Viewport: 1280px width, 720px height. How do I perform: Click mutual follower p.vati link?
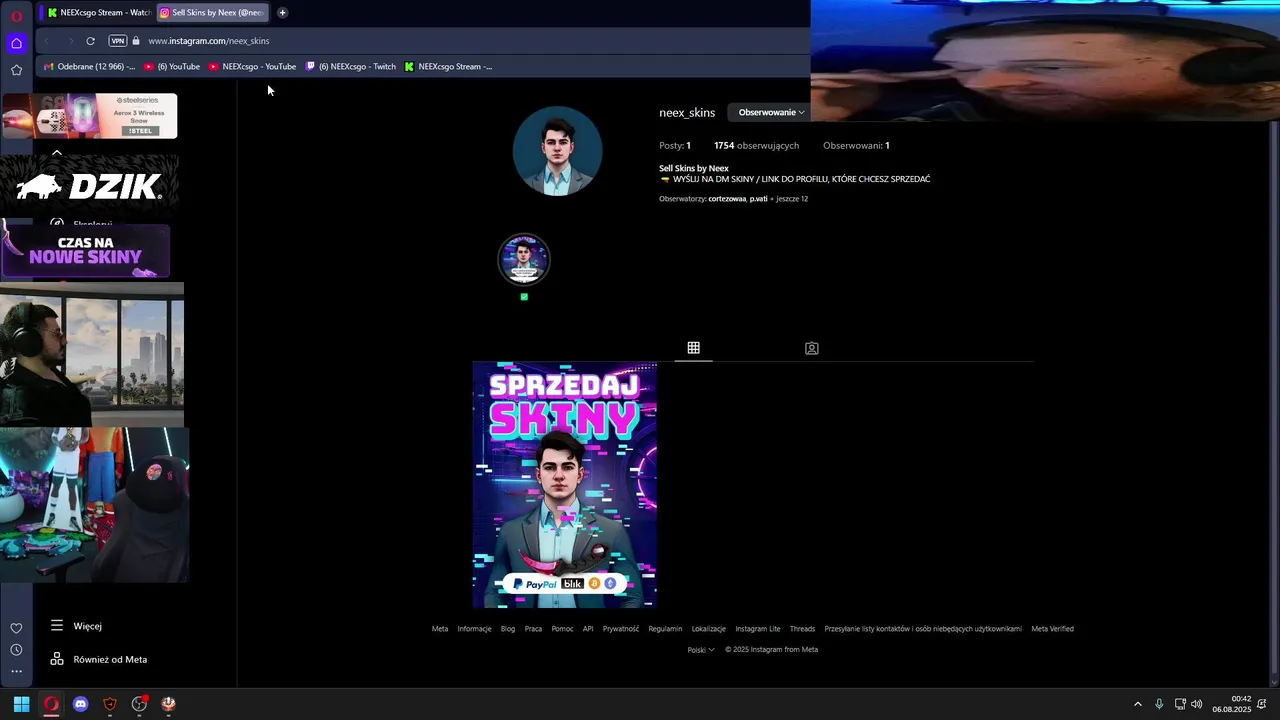pos(758,199)
